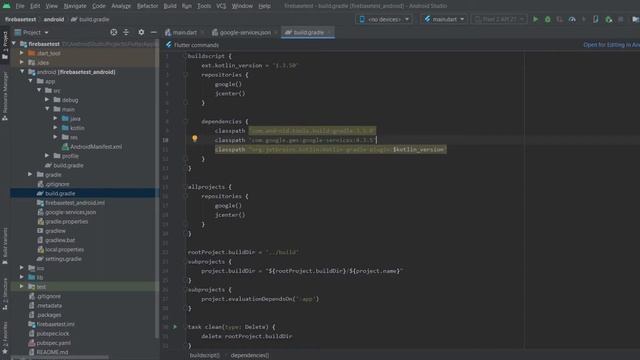640x360 pixels.
Task: Click the intention lightbulb in the editor gutter
Action: tap(195, 139)
